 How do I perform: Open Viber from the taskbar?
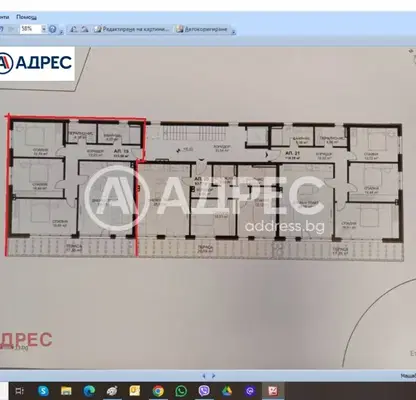click(x=204, y=391)
